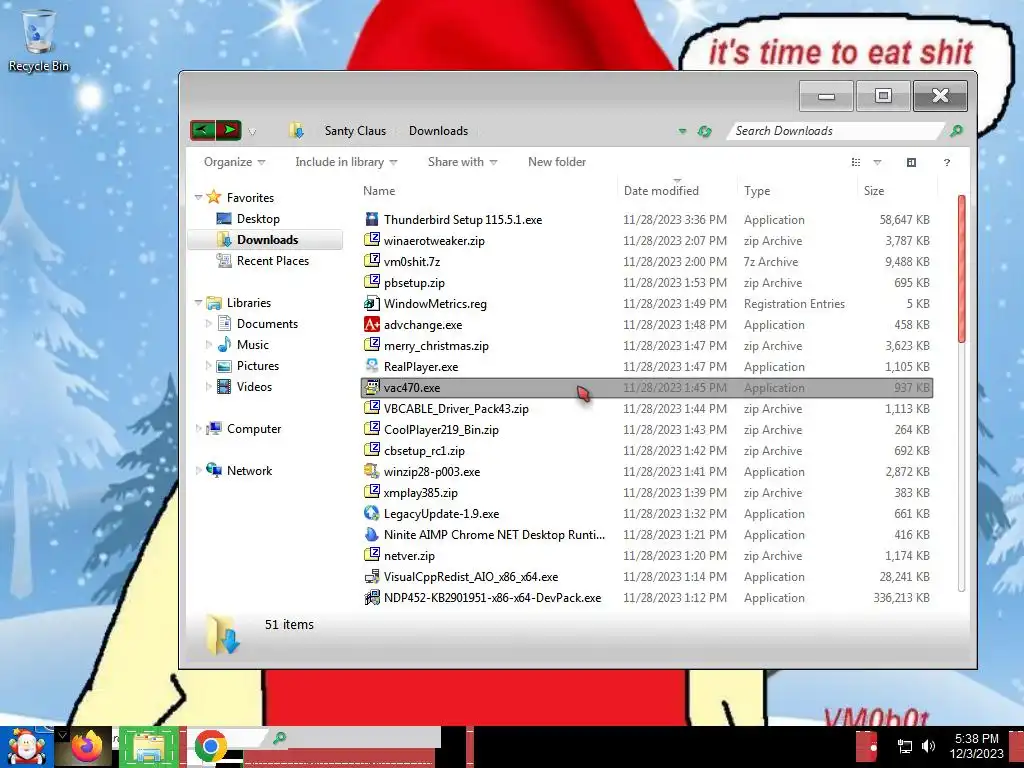Click the green Forward navigation arrow
The height and width of the screenshot is (768, 1024).
(229, 130)
